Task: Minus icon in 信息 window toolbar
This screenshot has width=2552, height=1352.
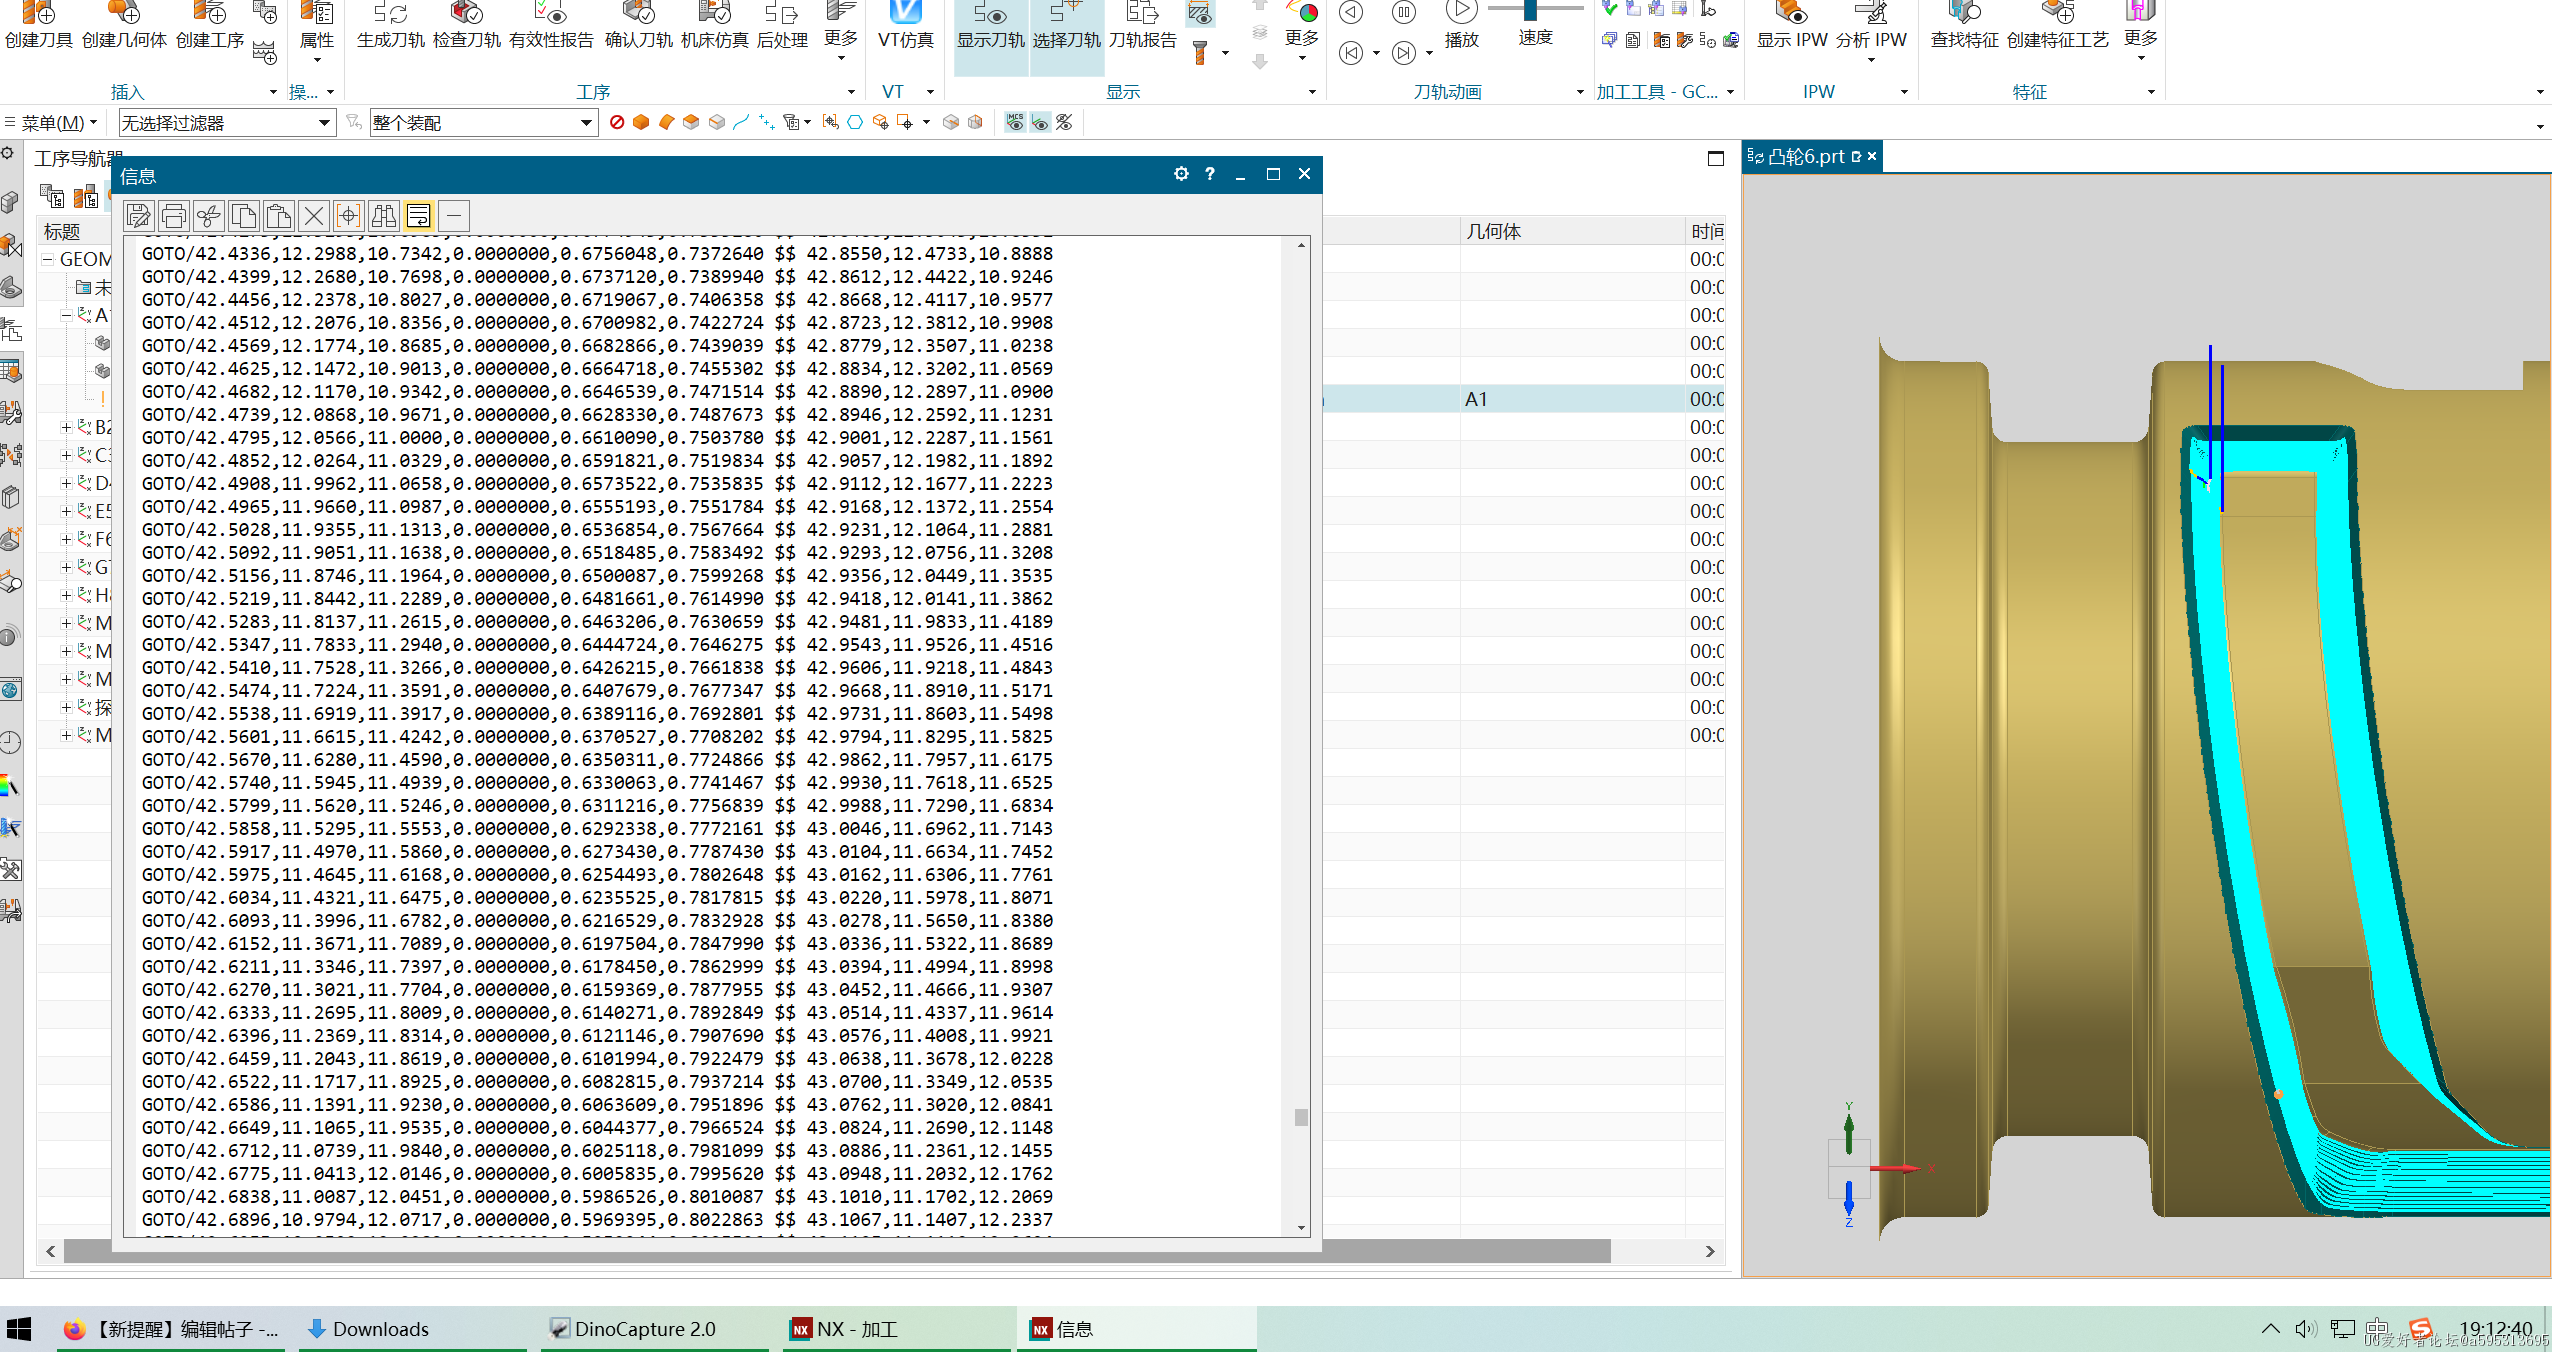Action: point(454,216)
